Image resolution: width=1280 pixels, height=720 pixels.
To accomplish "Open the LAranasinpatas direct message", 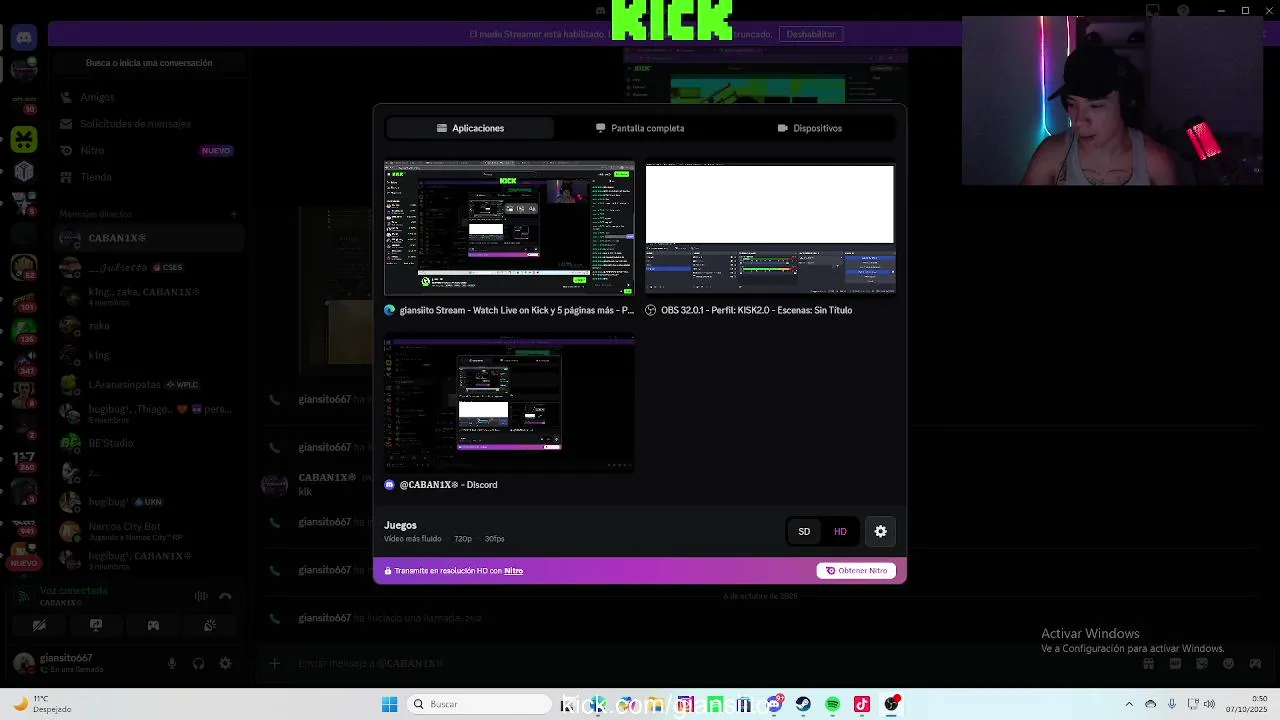I will tap(148, 384).
